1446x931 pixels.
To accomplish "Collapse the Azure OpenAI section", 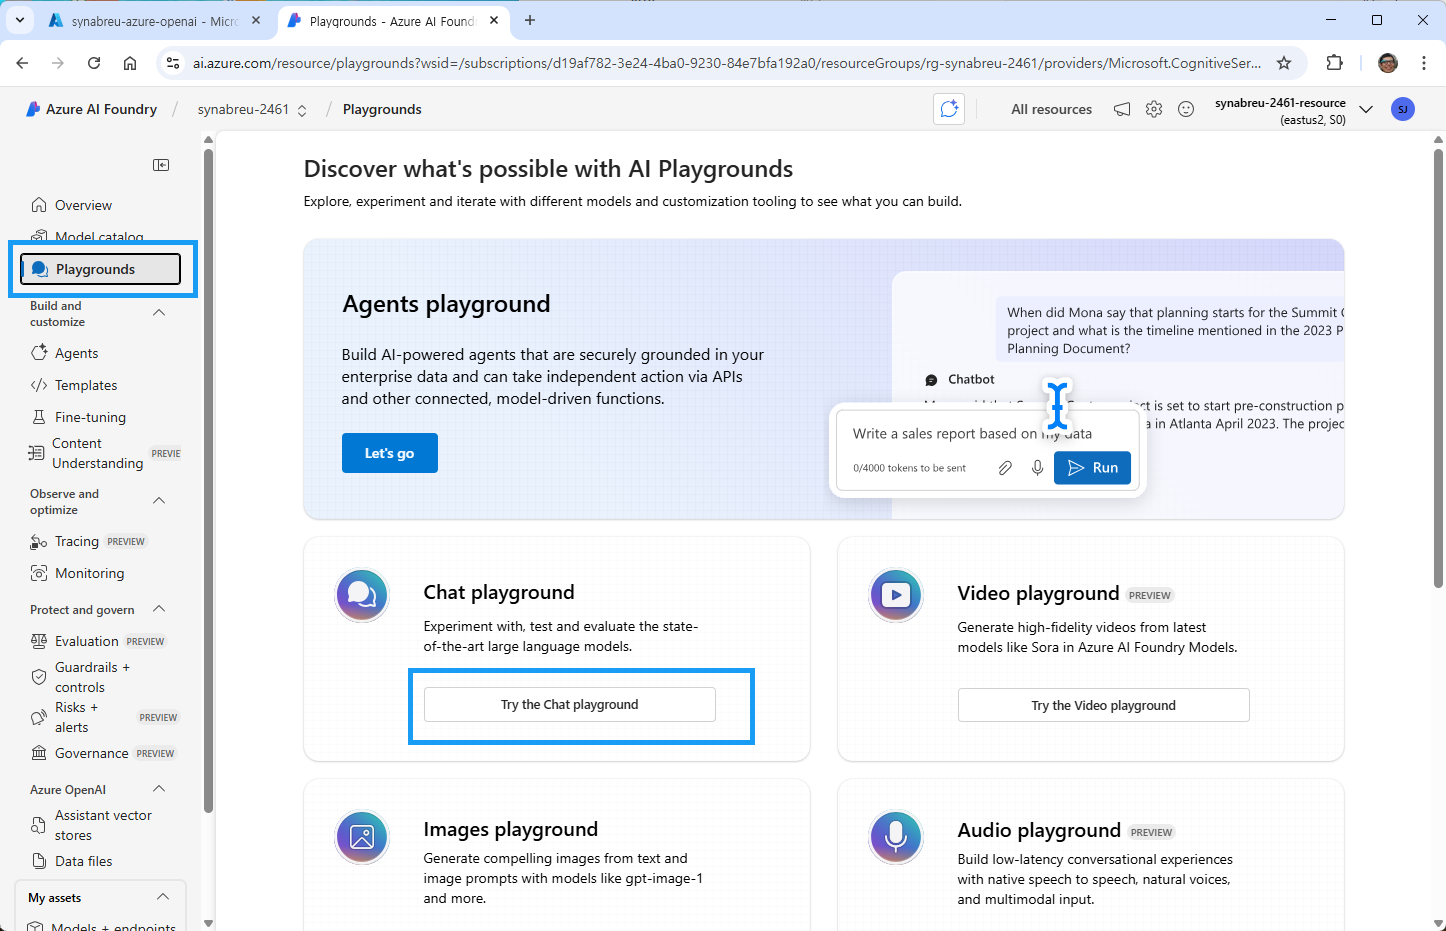I will click(x=159, y=789).
